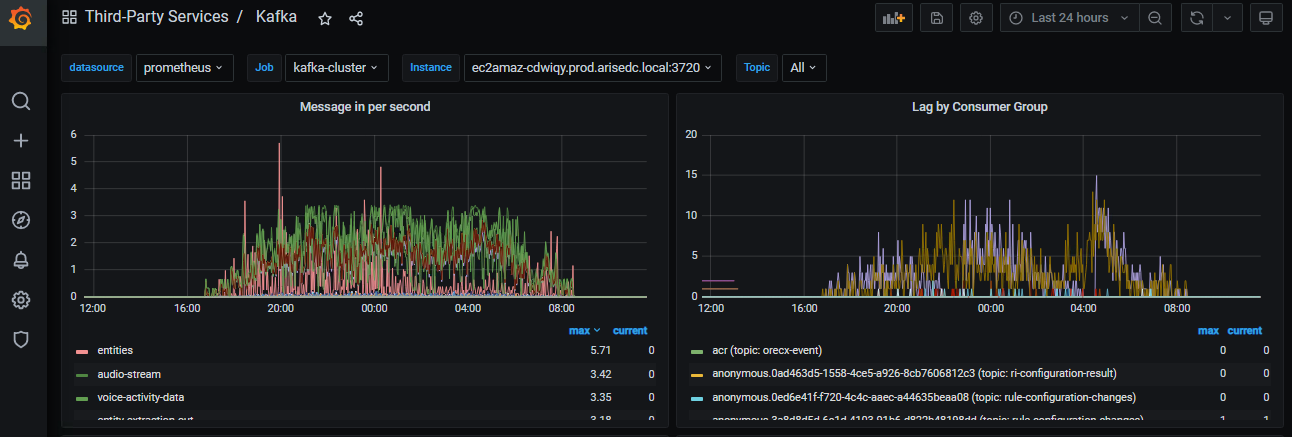
Task: Click the datasource variable label
Action: coord(97,68)
